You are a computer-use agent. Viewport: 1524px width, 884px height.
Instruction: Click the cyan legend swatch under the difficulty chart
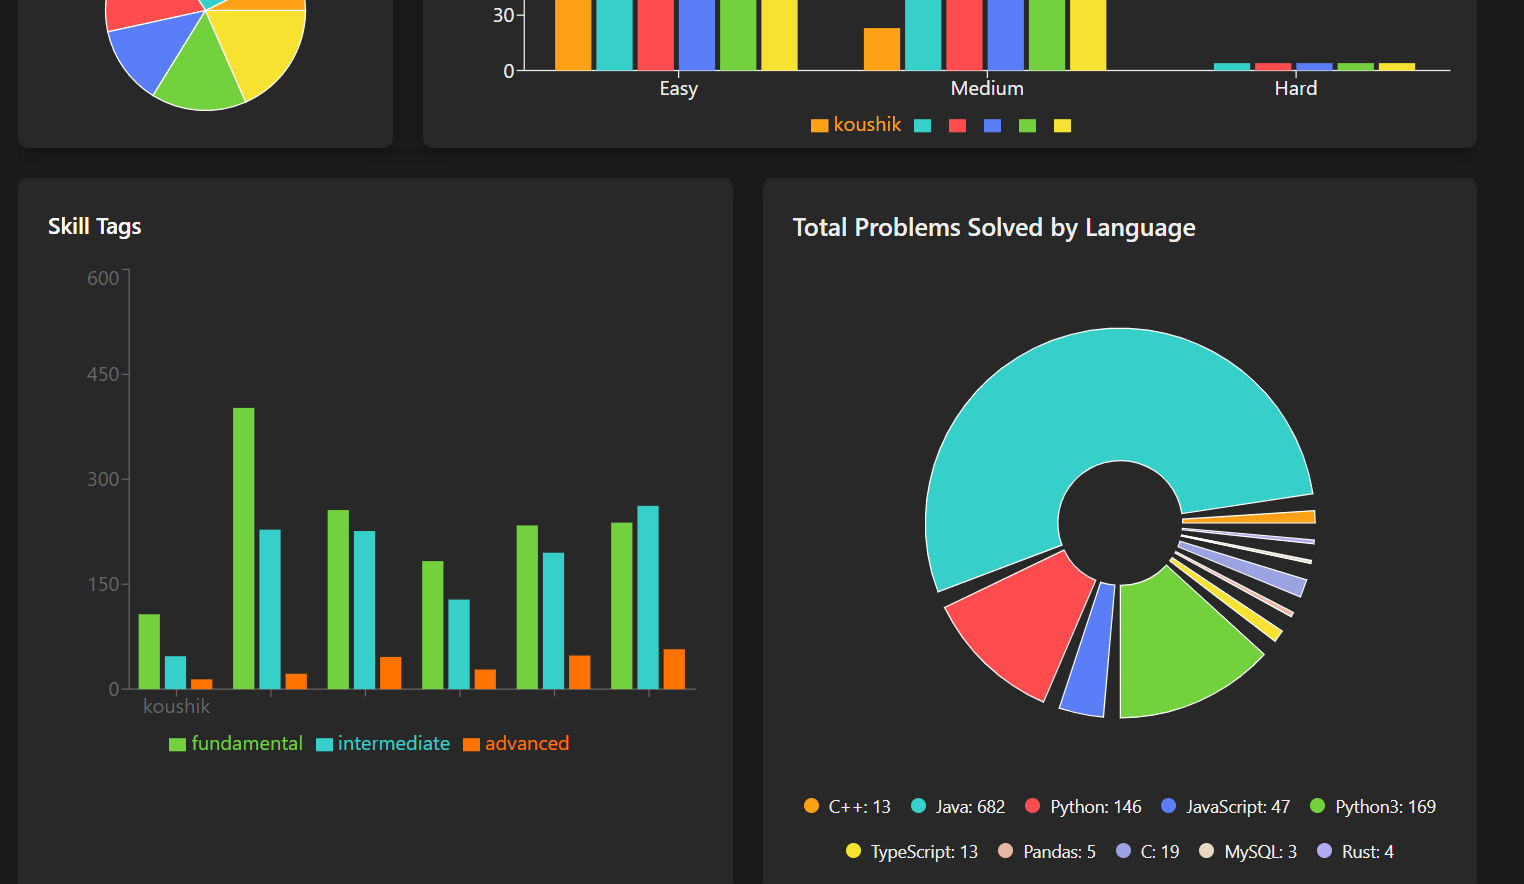point(923,126)
